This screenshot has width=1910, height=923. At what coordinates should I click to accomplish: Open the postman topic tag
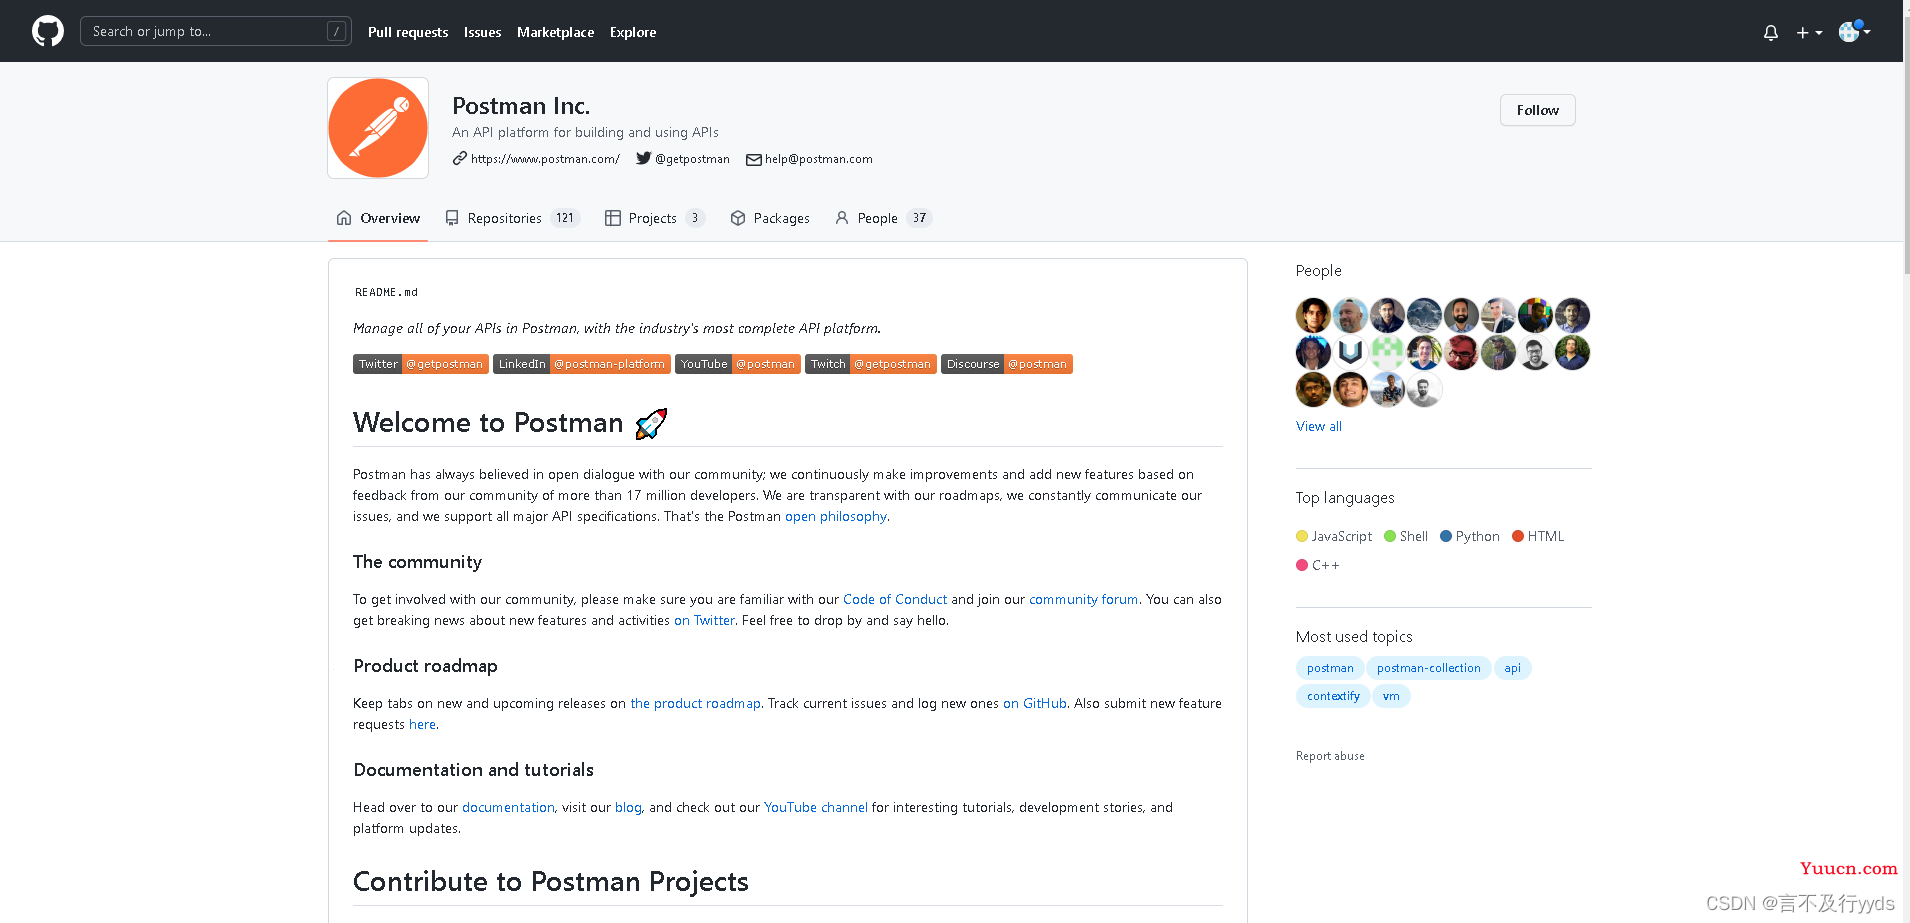coord(1330,668)
